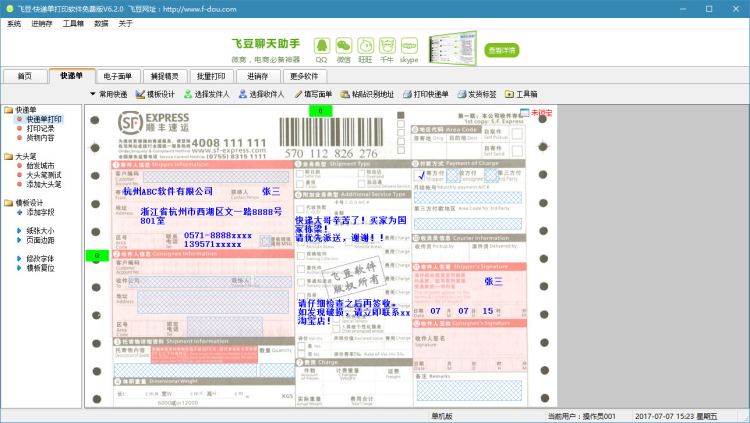
Task: Check the 自寄件 checkbox box
Action: (x=517, y=151)
